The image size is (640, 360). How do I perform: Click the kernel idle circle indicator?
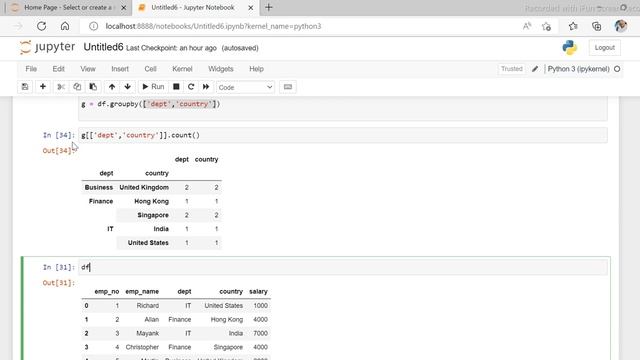(617, 69)
